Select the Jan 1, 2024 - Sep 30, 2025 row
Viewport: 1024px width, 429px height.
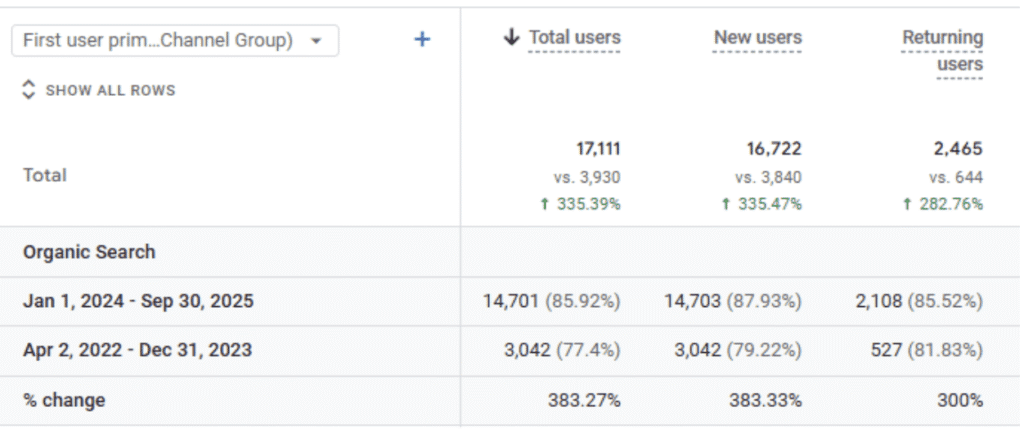[138, 301]
